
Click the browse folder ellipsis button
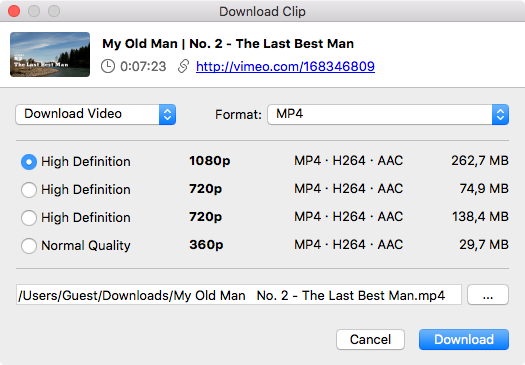pos(488,295)
